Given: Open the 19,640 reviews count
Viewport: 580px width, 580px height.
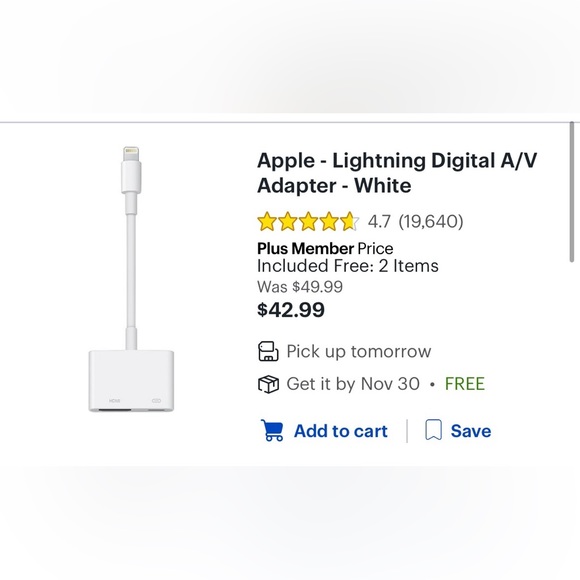Looking at the screenshot, I should (431, 222).
